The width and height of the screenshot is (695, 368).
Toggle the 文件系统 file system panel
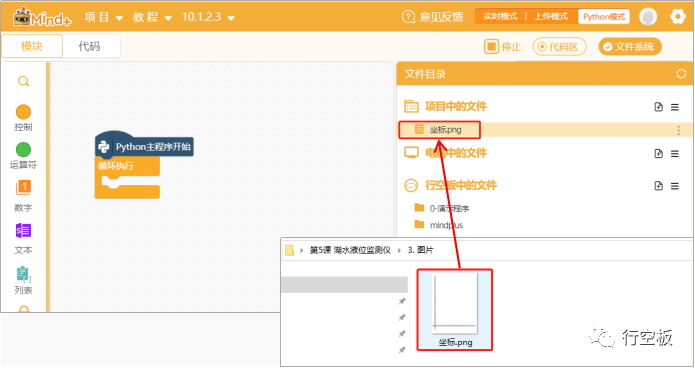pyautogui.click(x=630, y=47)
